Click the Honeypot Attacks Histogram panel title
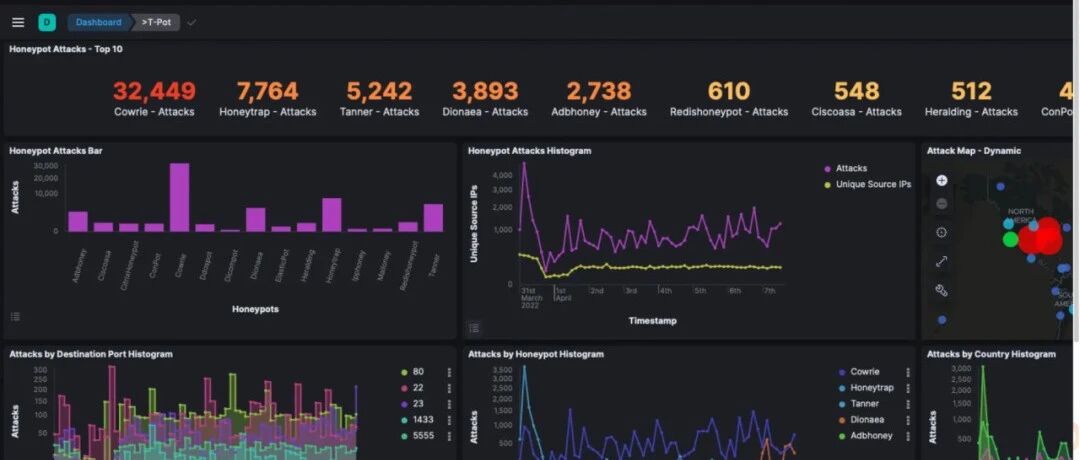The width and height of the screenshot is (1080, 460). 530,151
